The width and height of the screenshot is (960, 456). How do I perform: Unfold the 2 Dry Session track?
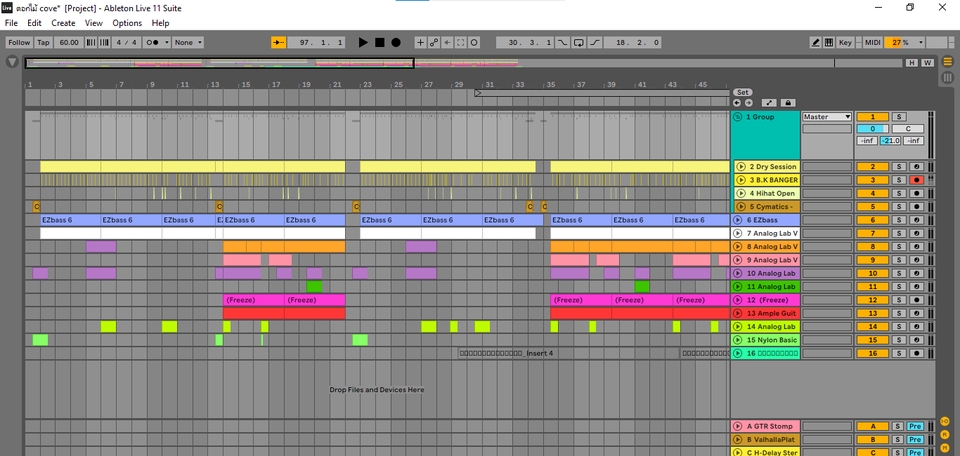(x=741, y=166)
